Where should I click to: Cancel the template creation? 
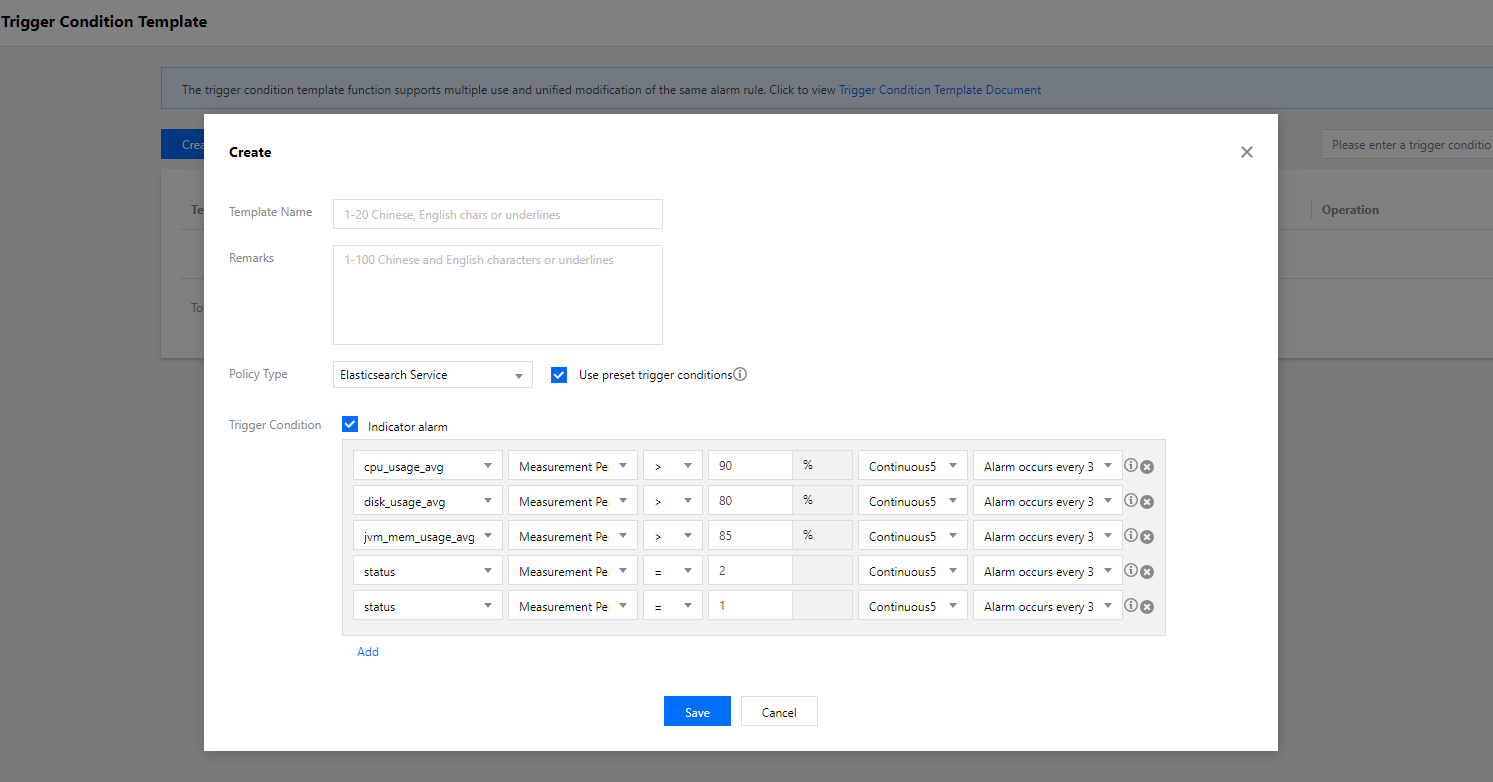779,712
